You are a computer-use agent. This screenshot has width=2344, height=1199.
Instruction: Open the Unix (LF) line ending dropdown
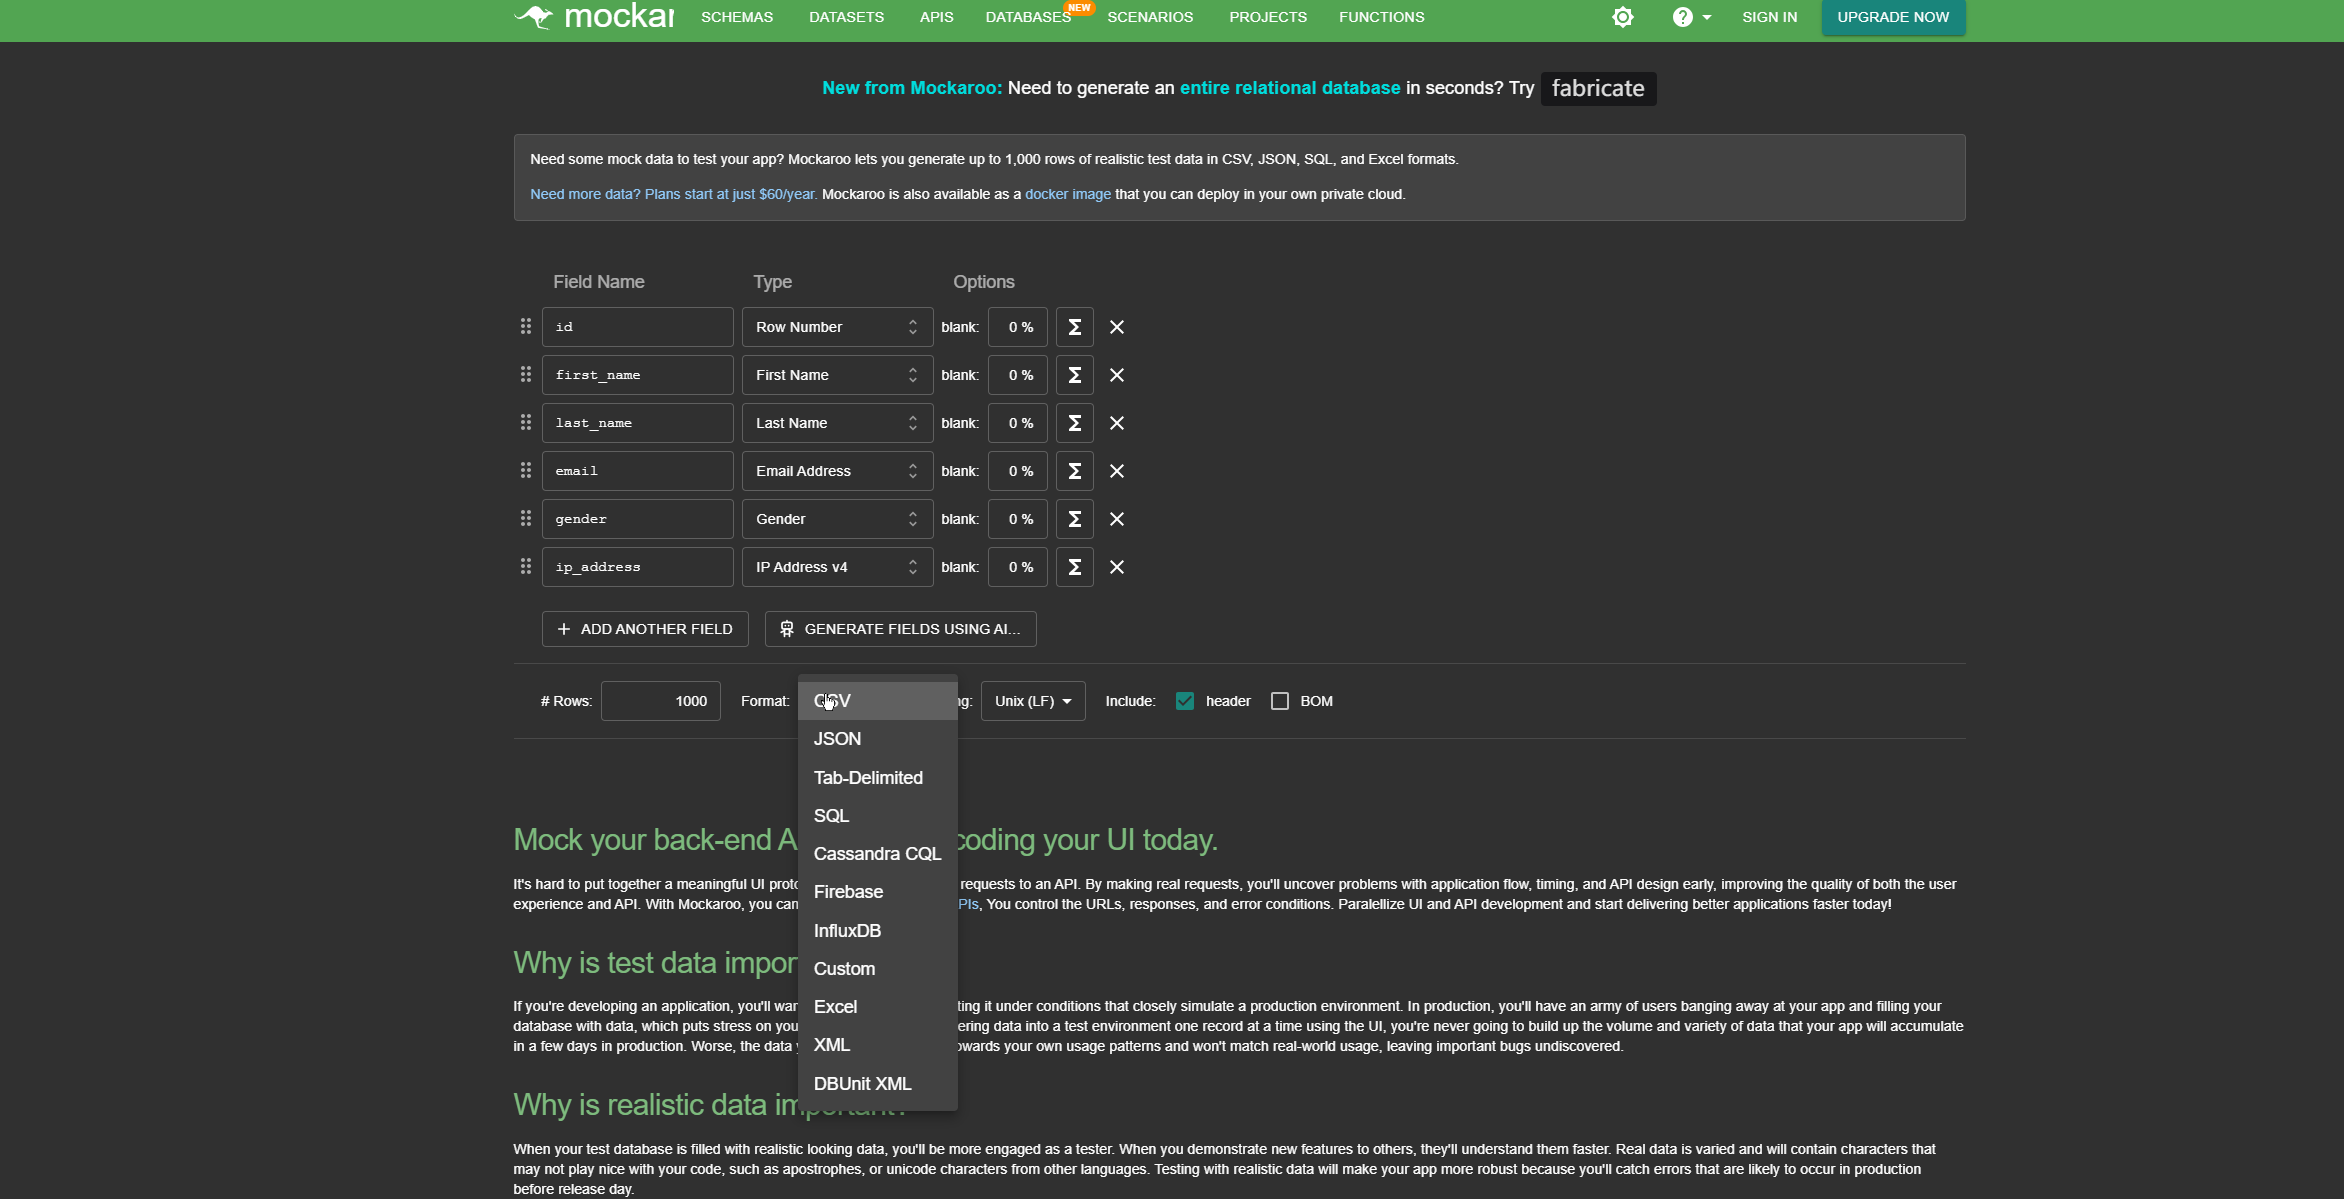[1032, 701]
